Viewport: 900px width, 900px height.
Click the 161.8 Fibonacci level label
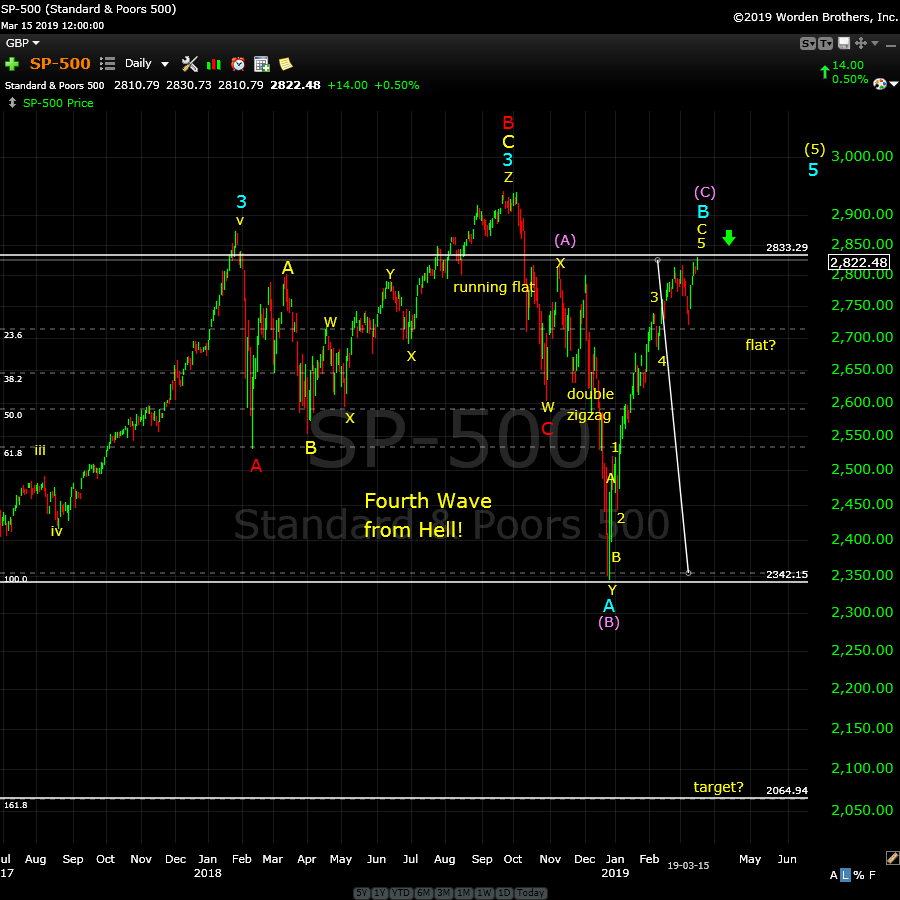pos(15,805)
